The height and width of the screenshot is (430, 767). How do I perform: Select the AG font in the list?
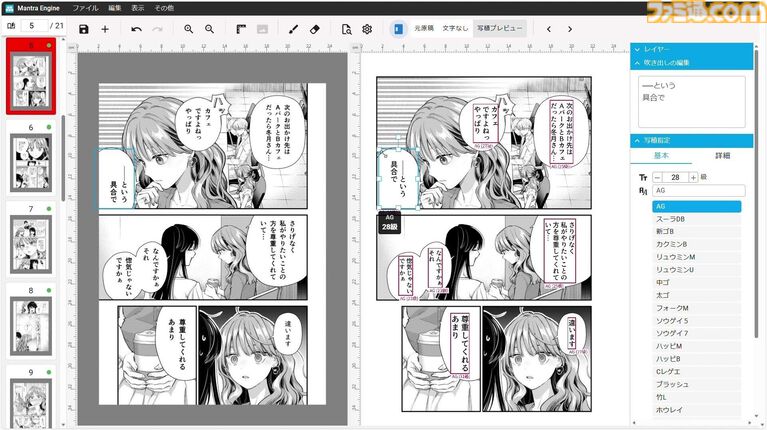click(696, 206)
